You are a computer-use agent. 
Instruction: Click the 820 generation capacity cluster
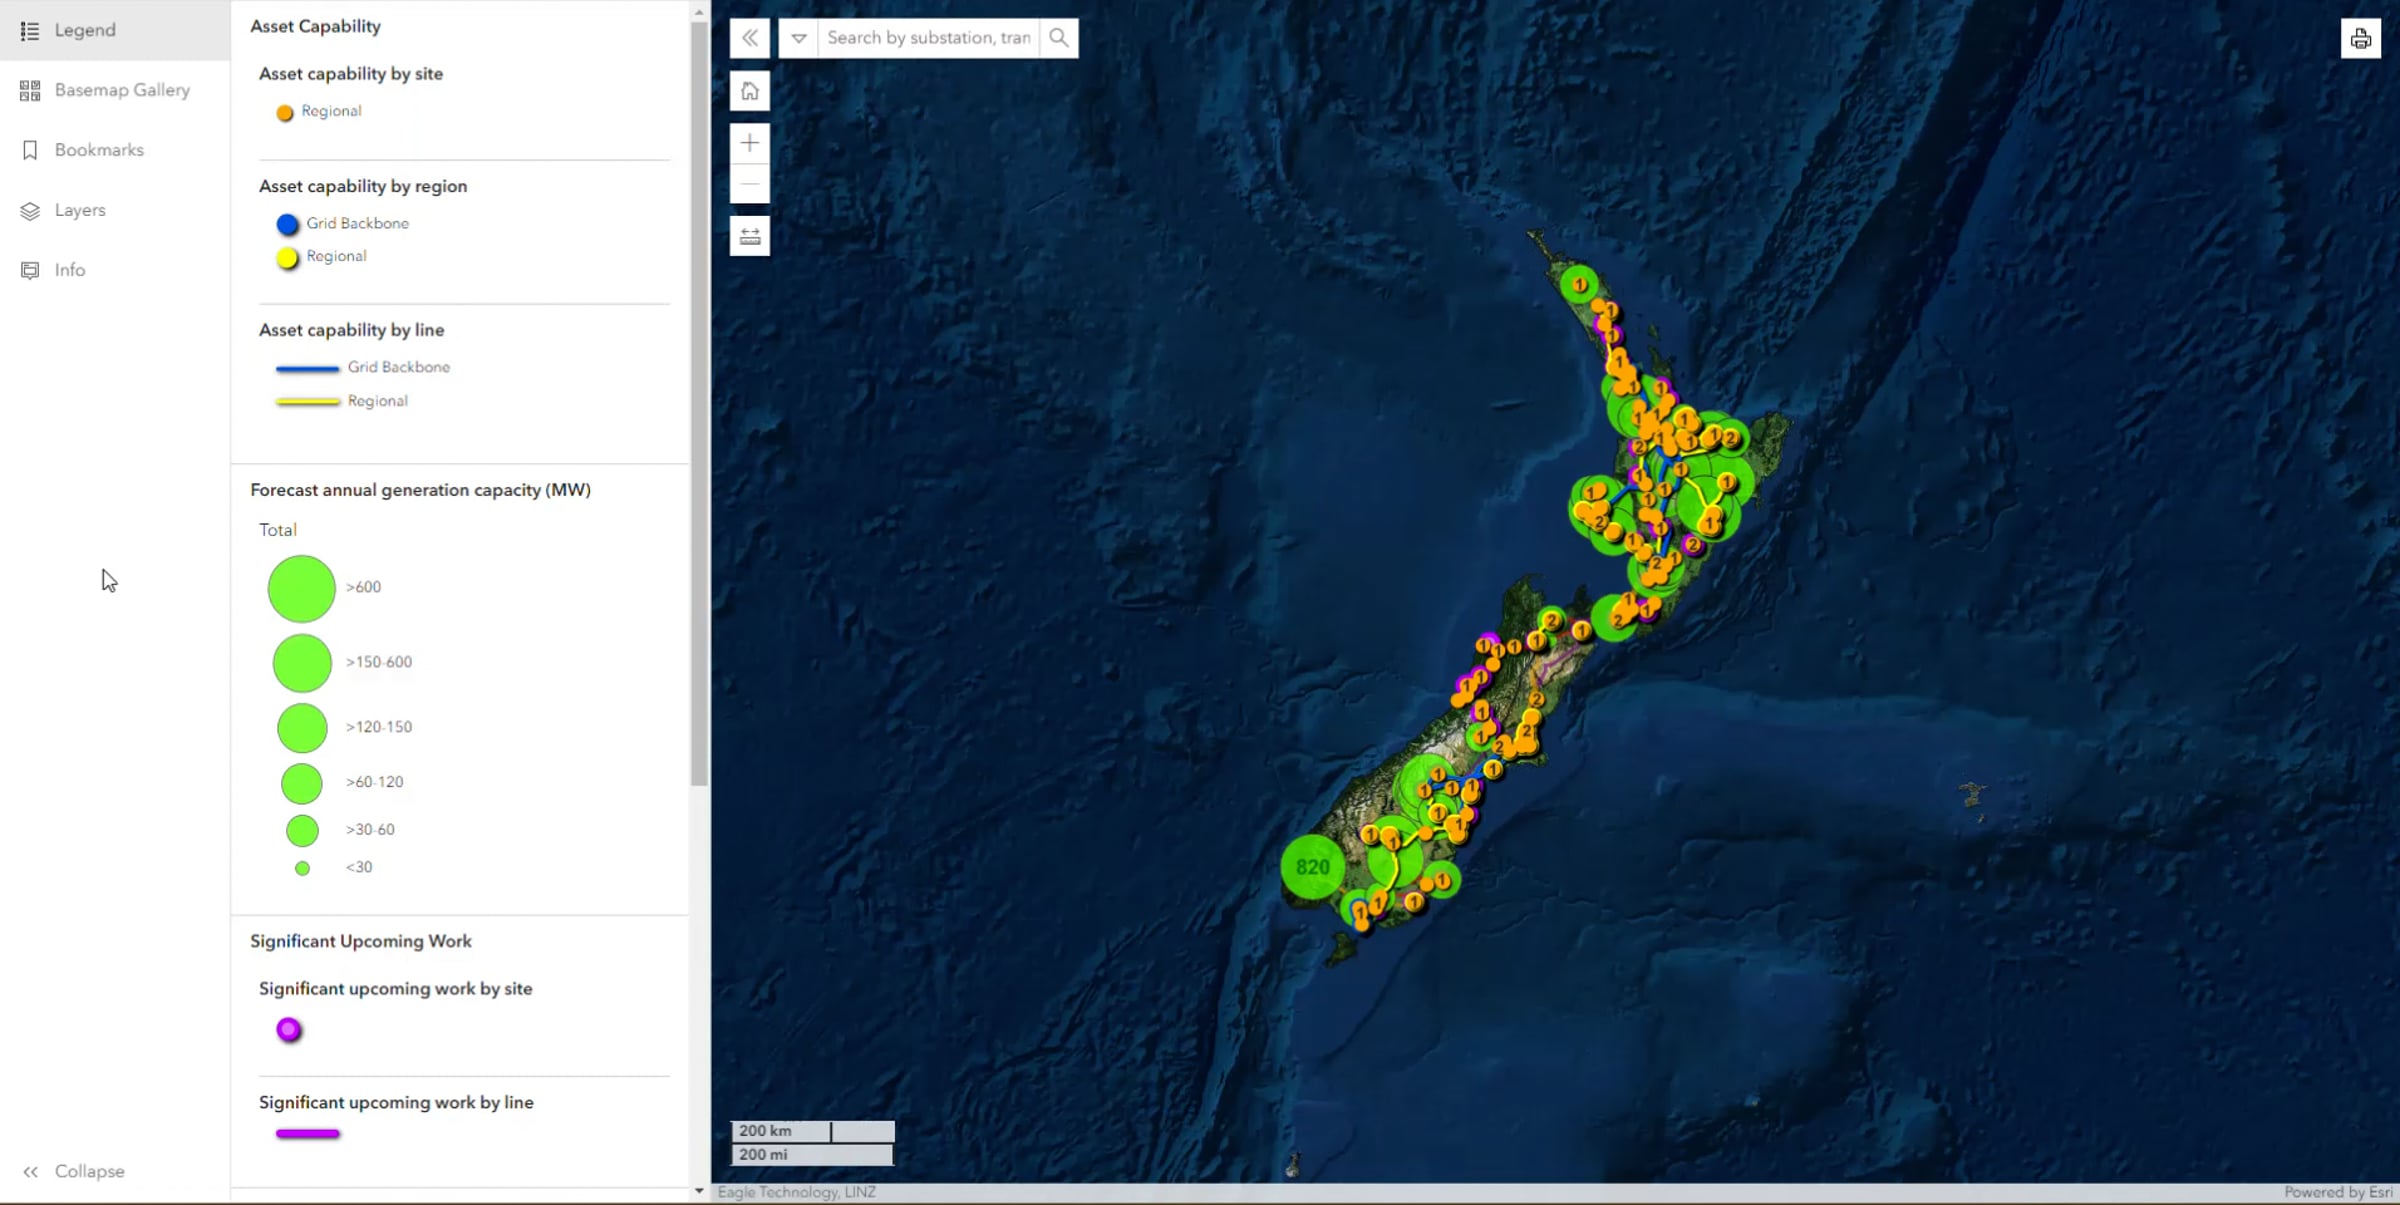tap(1313, 867)
